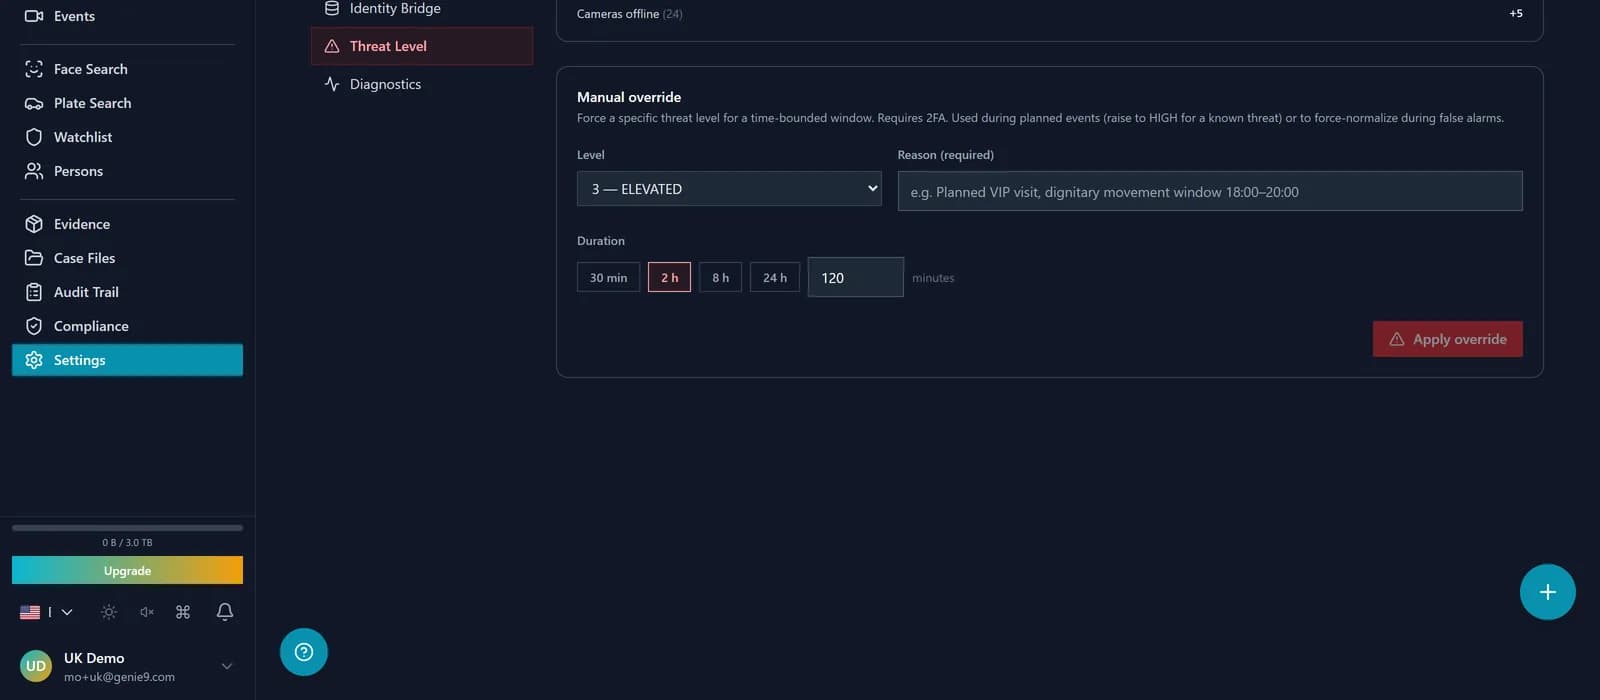1600x700 pixels.
Task: Open the Compliance page
Action: point(127,326)
